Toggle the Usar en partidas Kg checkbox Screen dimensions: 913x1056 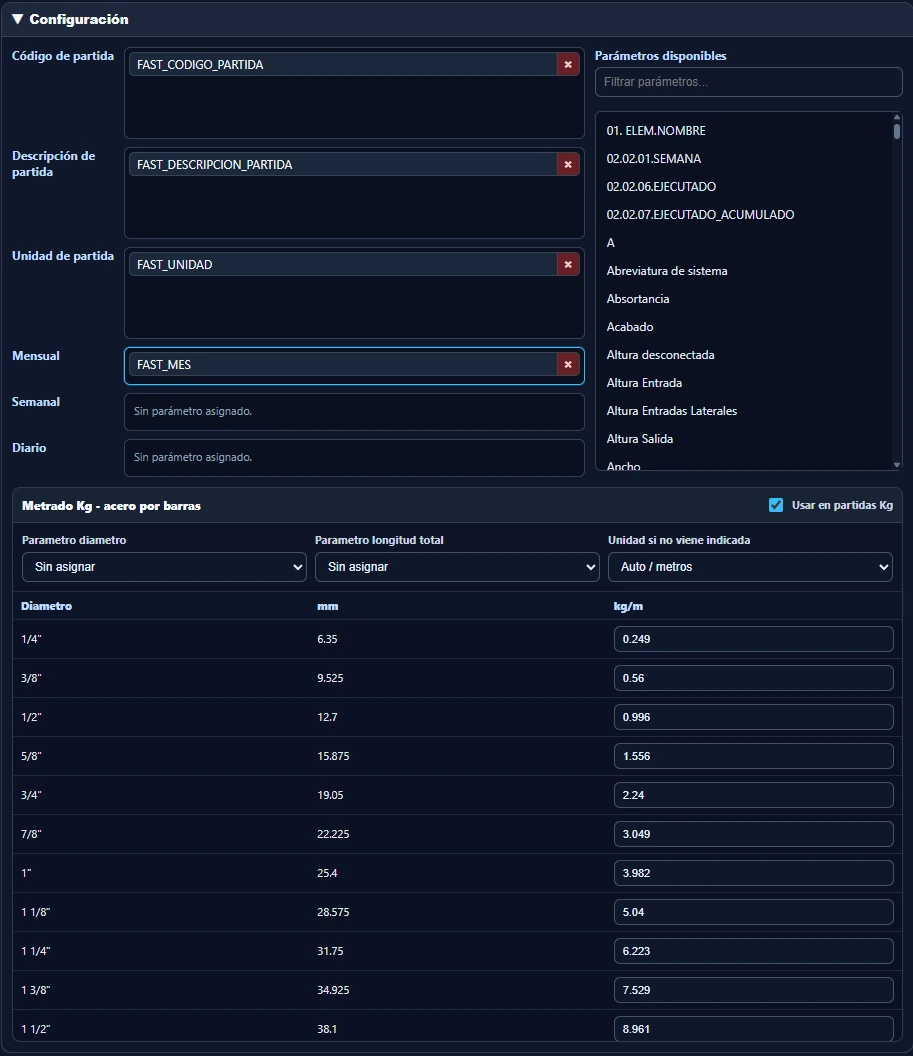click(776, 505)
